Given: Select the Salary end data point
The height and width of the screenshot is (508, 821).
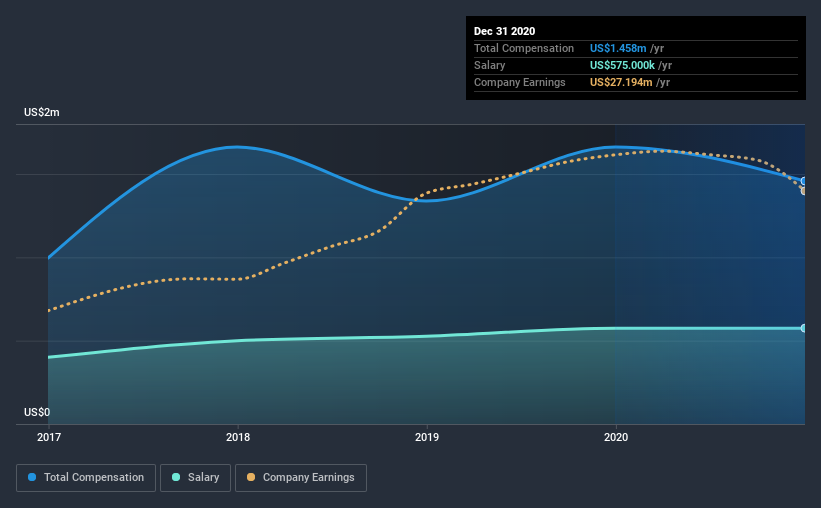Looking at the screenshot, I should coord(804,328).
